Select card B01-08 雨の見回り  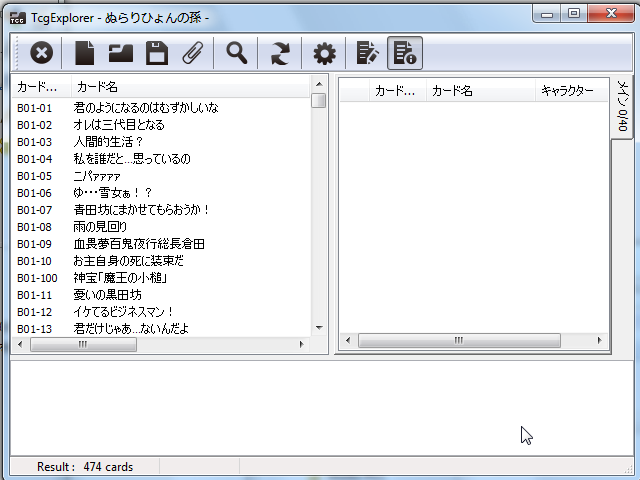click(161, 227)
